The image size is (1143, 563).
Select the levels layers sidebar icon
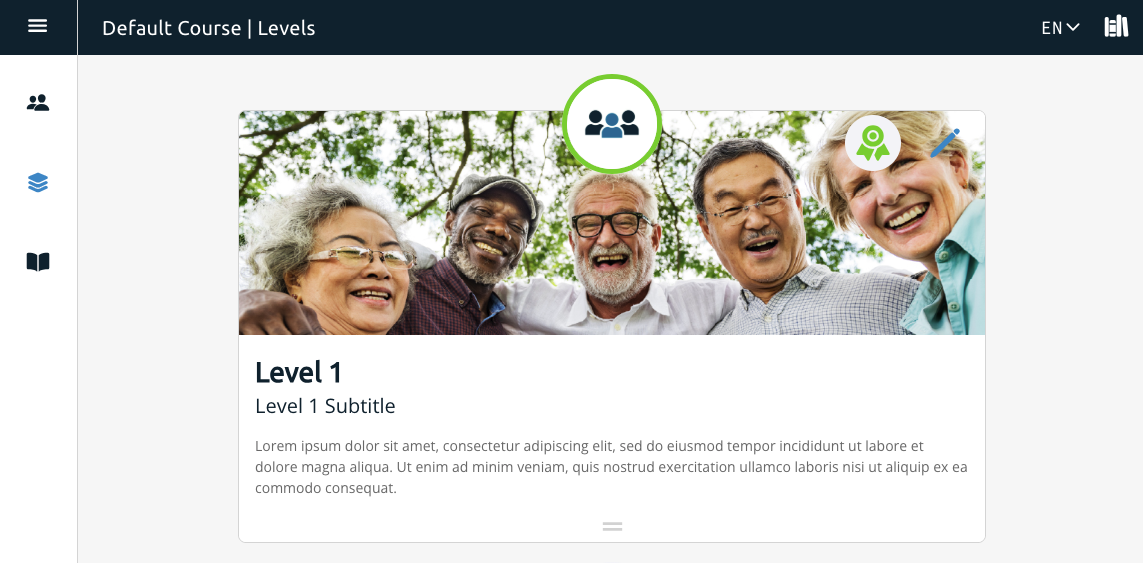pos(38,182)
